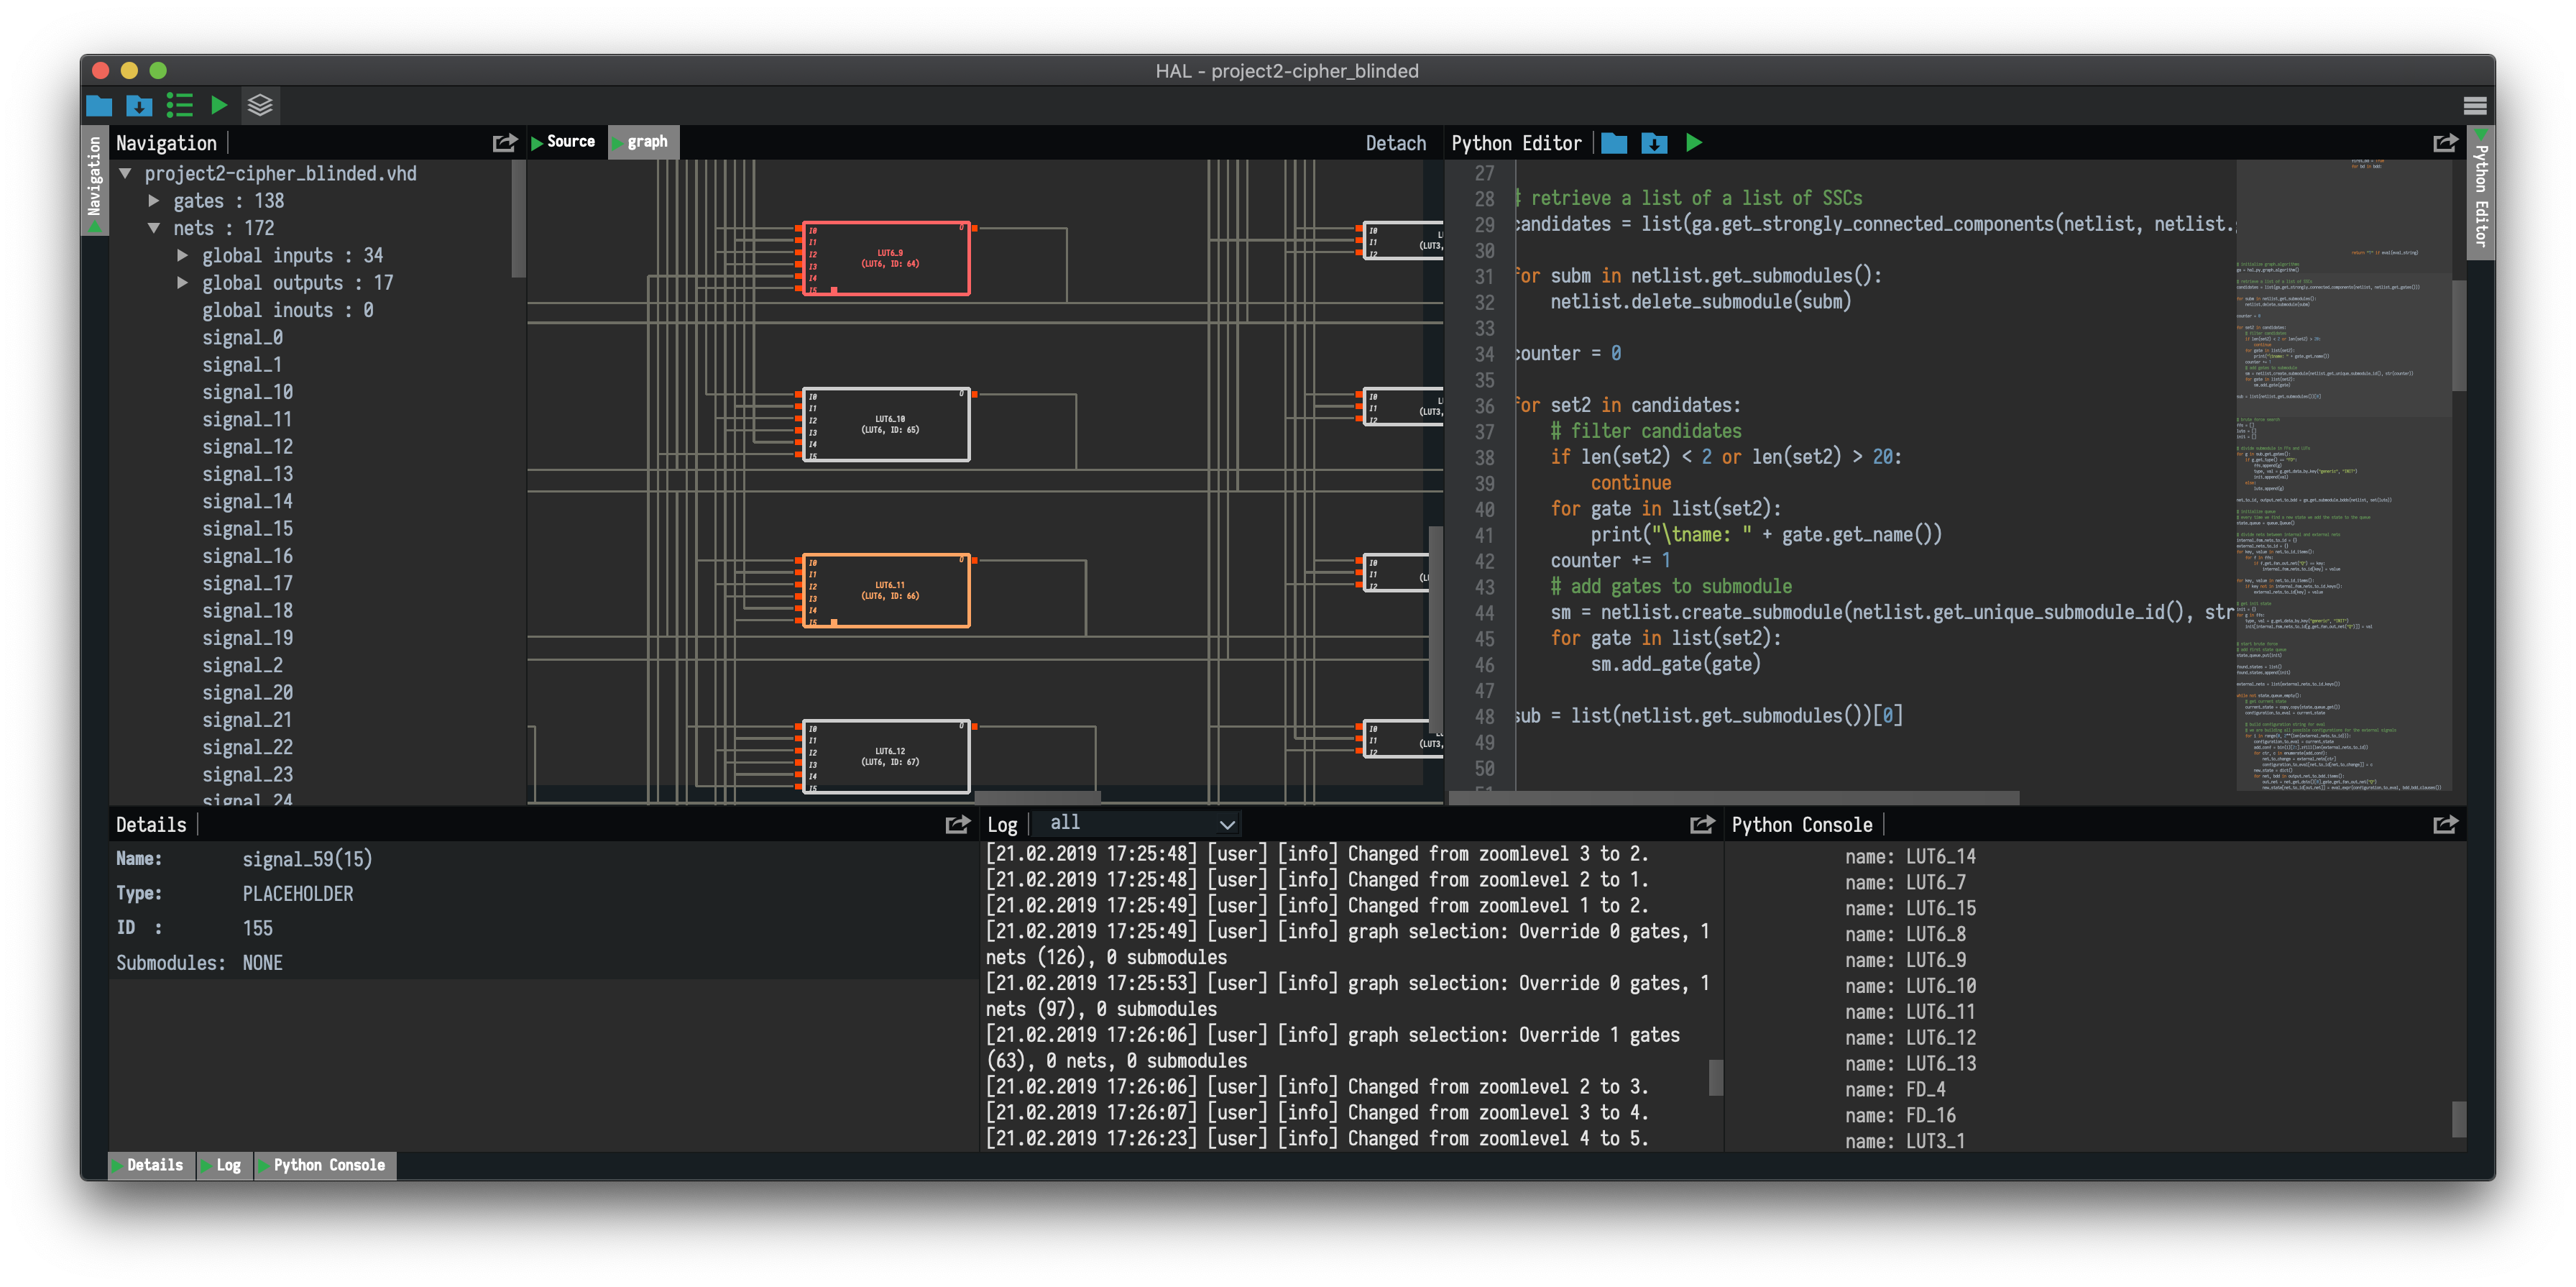Click the signal_59(15) name value in Details
Viewport: 2576px width, 1287px height.
pyautogui.click(x=307, y=859)
